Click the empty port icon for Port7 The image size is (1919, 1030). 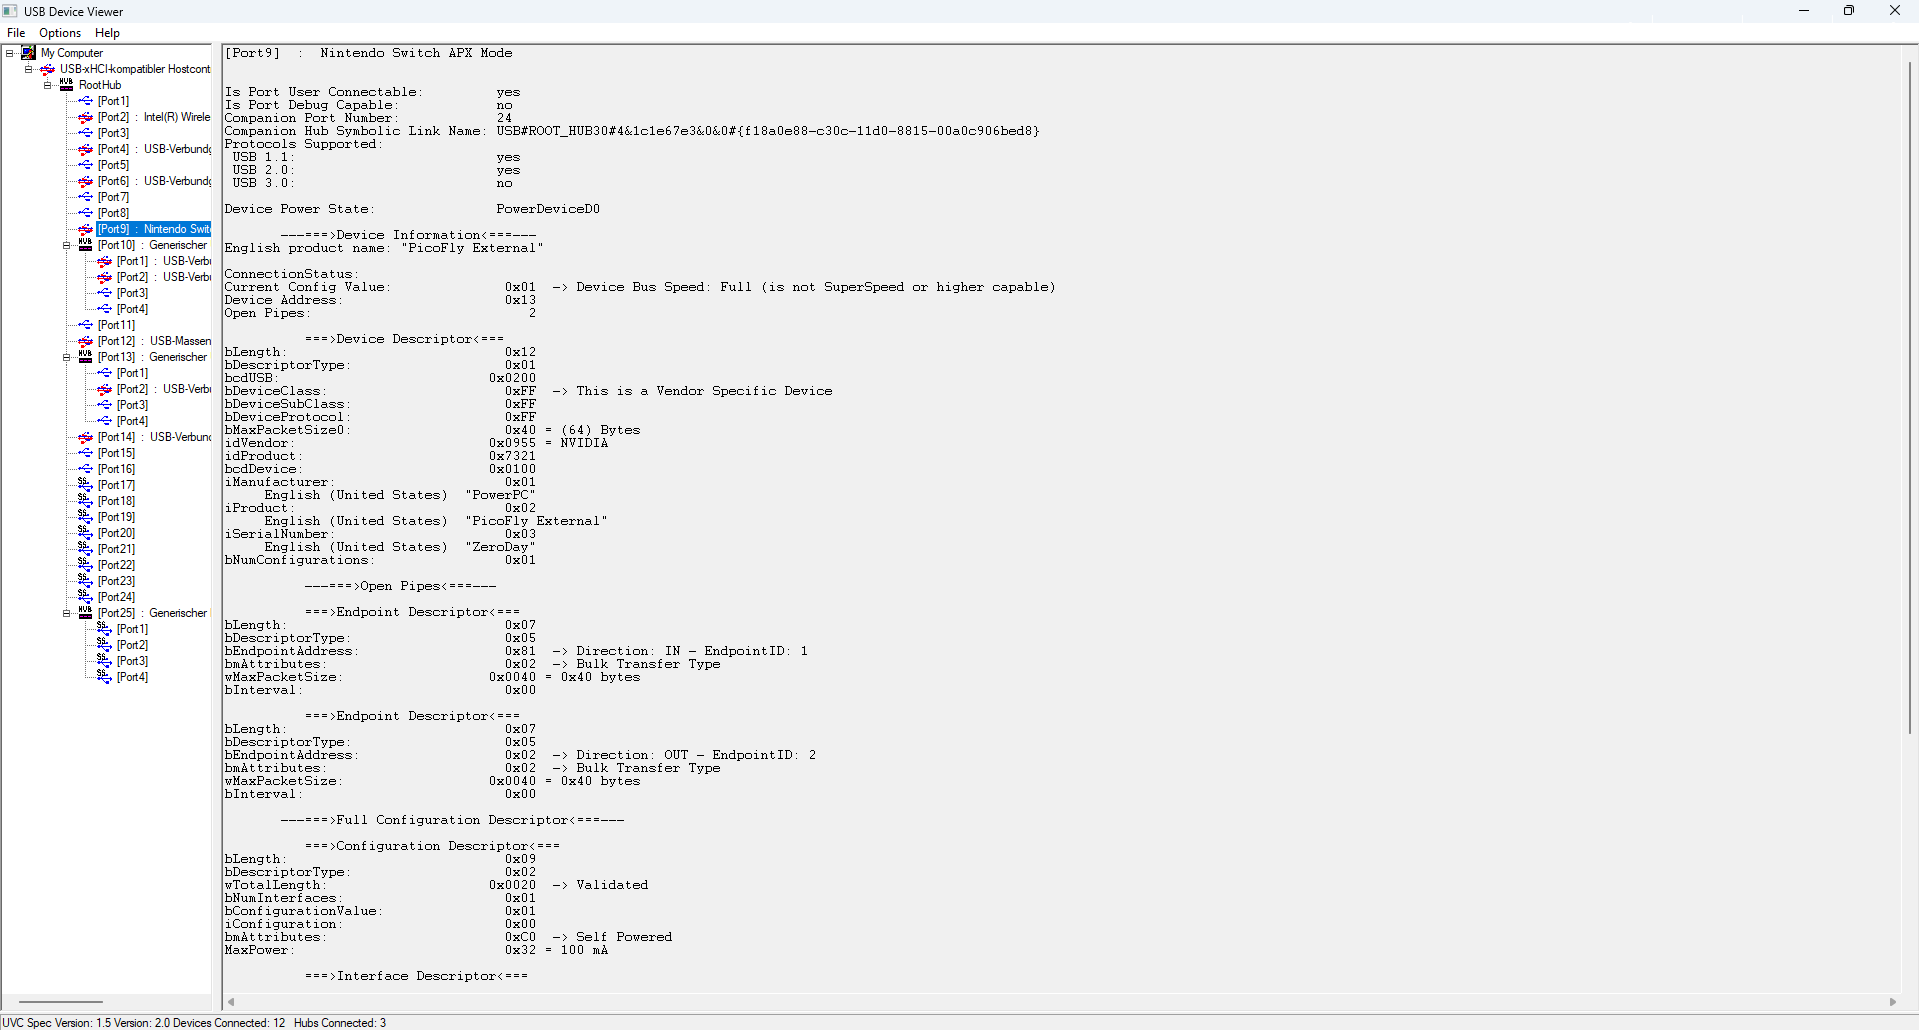pyautogui.click(x=85, y=197)
